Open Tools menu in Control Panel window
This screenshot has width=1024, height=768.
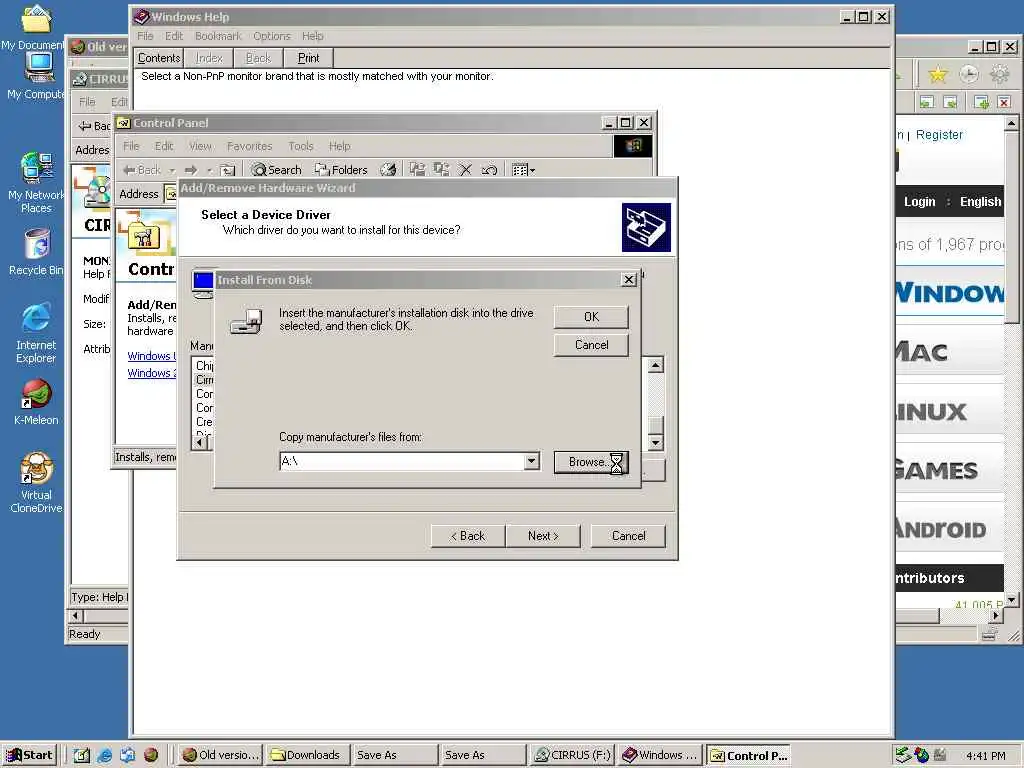pos(300,146)
